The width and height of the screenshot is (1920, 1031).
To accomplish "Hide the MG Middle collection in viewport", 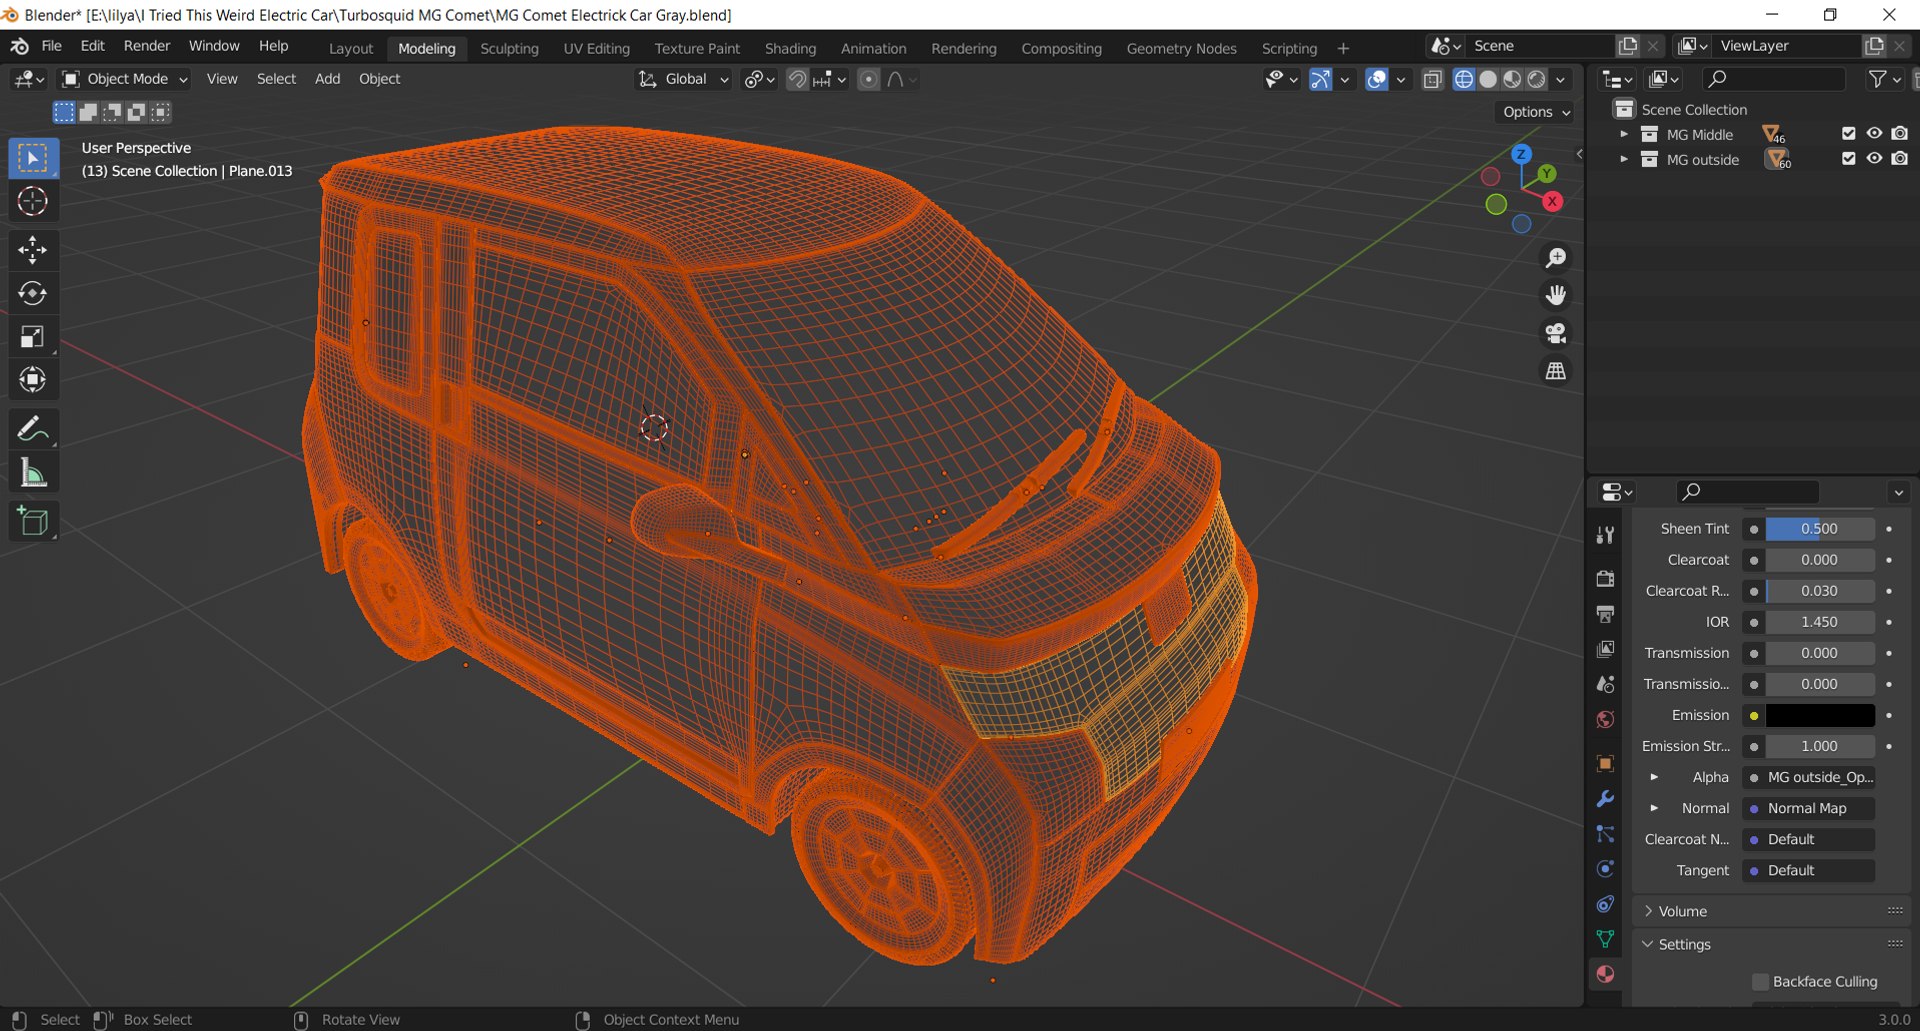I will point(1874,134).
